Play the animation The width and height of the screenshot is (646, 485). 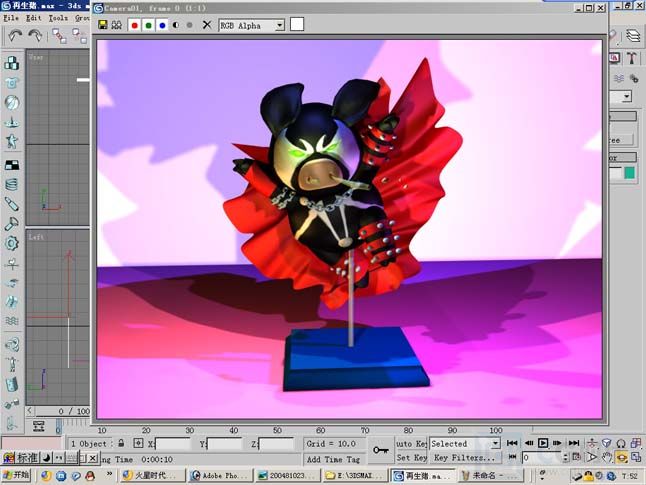543,443
